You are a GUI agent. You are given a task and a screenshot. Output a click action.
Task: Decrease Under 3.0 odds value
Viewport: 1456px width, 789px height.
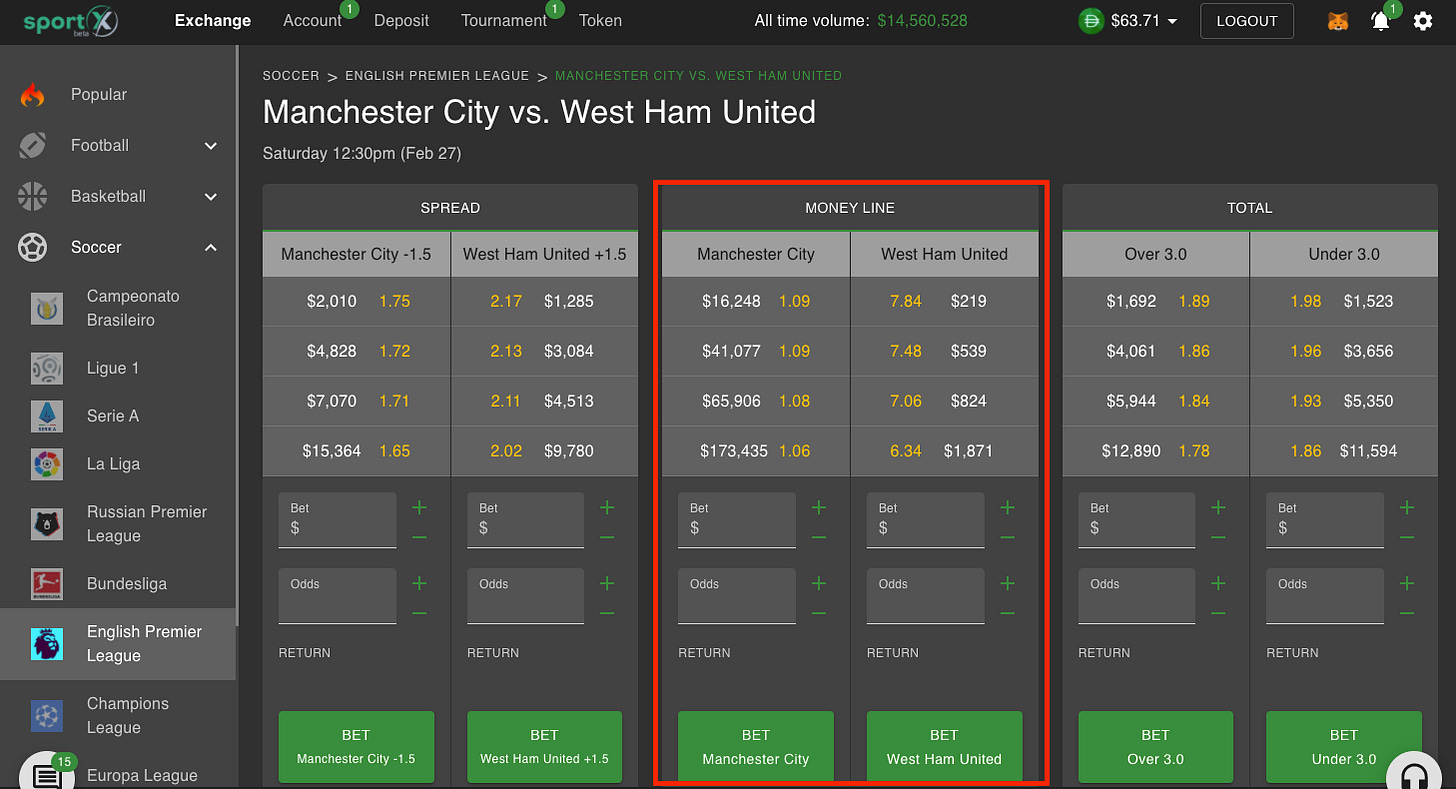(1407, 614)
